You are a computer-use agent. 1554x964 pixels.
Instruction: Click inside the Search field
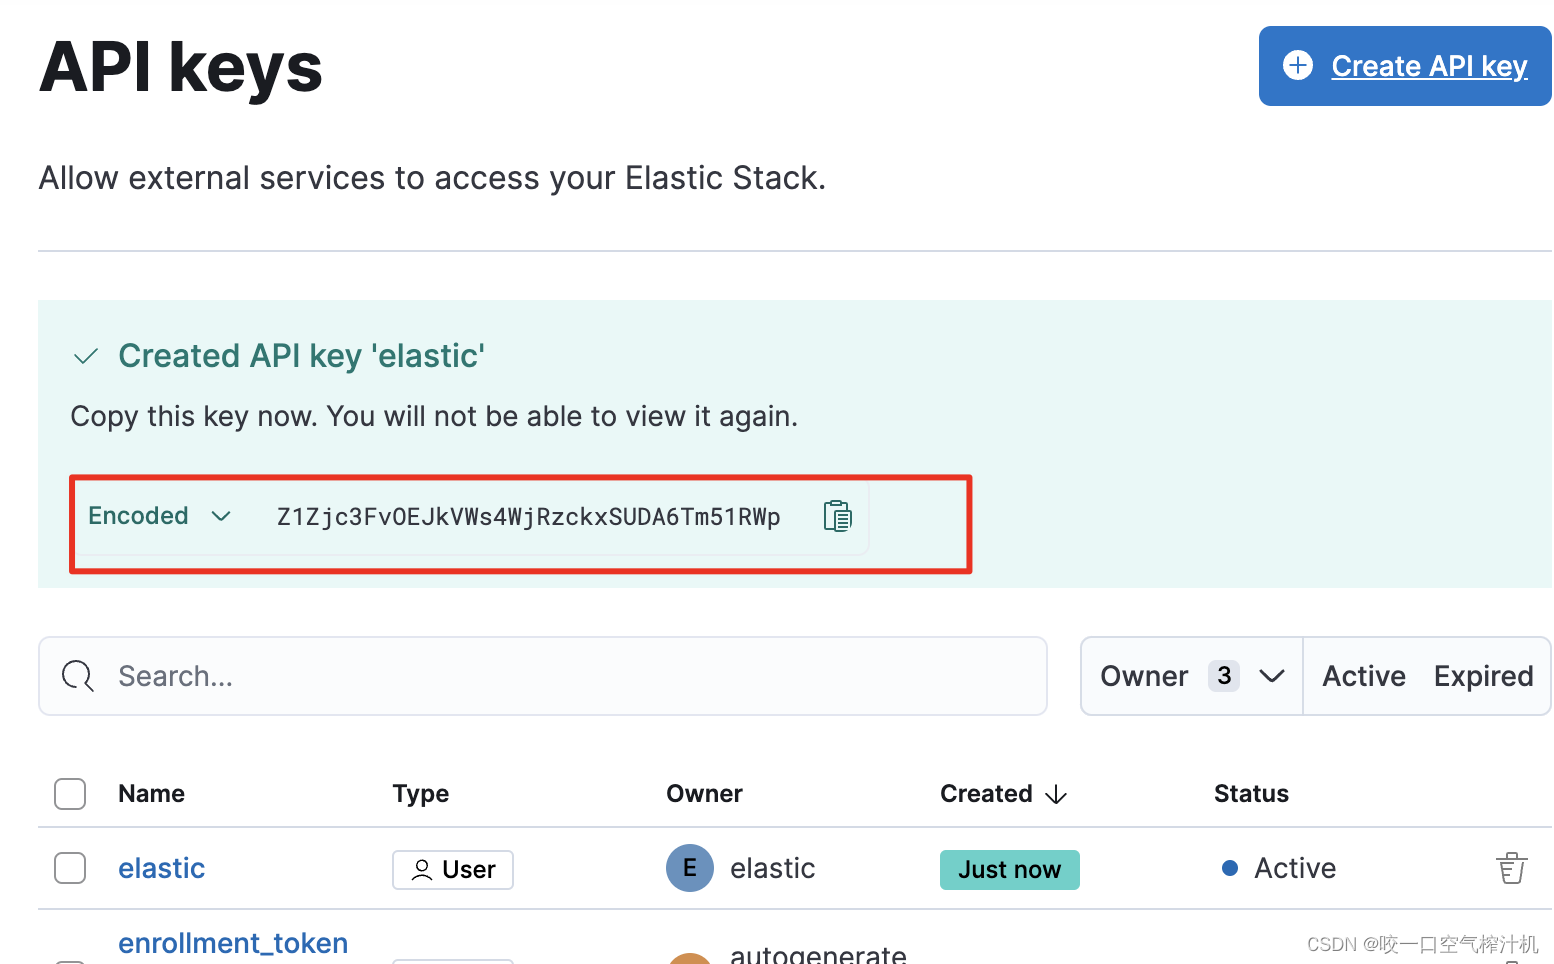point(400,676)
